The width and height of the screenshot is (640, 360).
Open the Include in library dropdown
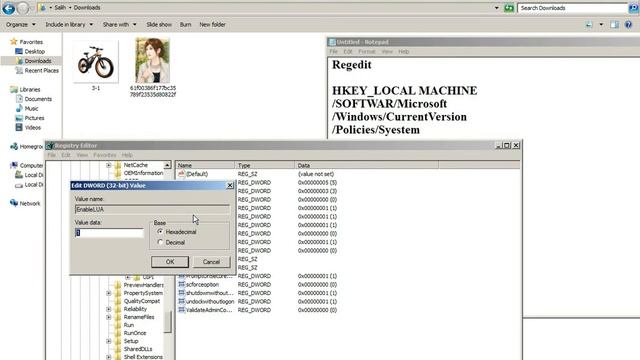pos(69,24)
